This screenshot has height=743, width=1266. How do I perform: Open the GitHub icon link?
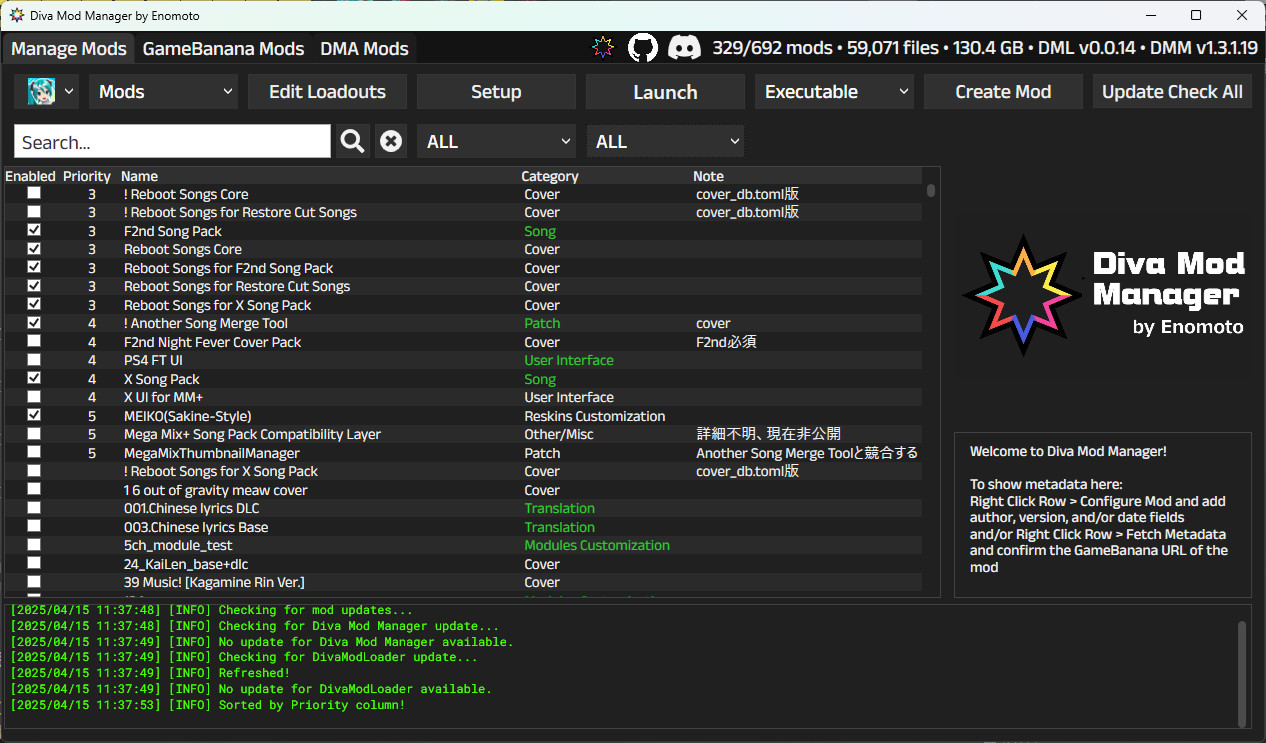point(643,48)
